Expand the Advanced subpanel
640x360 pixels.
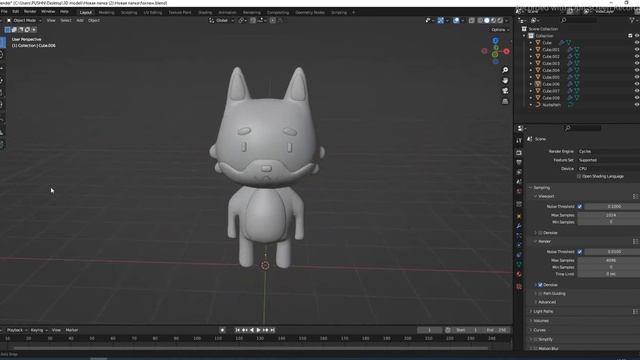pos(546,302)
